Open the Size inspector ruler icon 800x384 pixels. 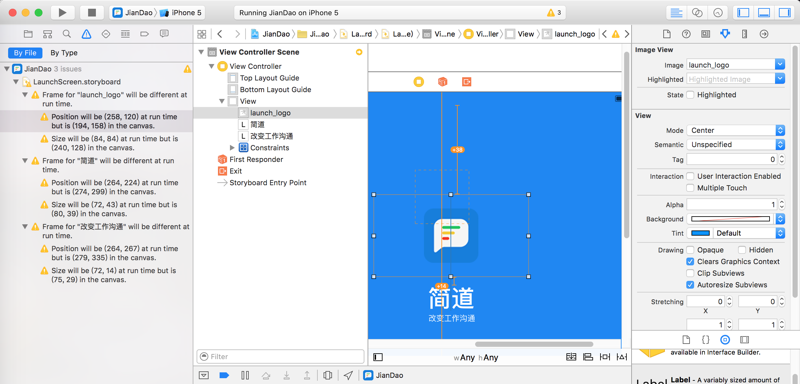[x=744, y=34]
